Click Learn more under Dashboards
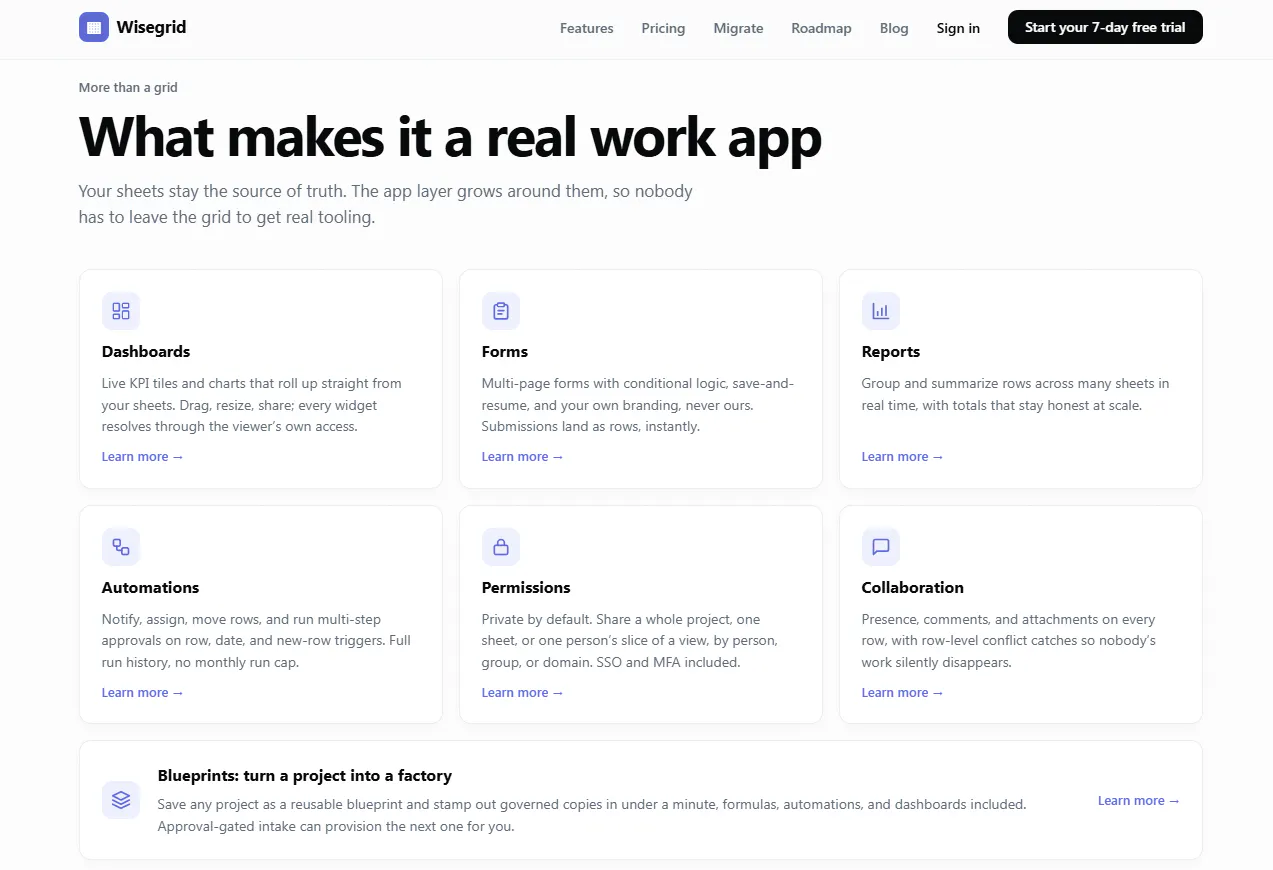 [143, 457]
